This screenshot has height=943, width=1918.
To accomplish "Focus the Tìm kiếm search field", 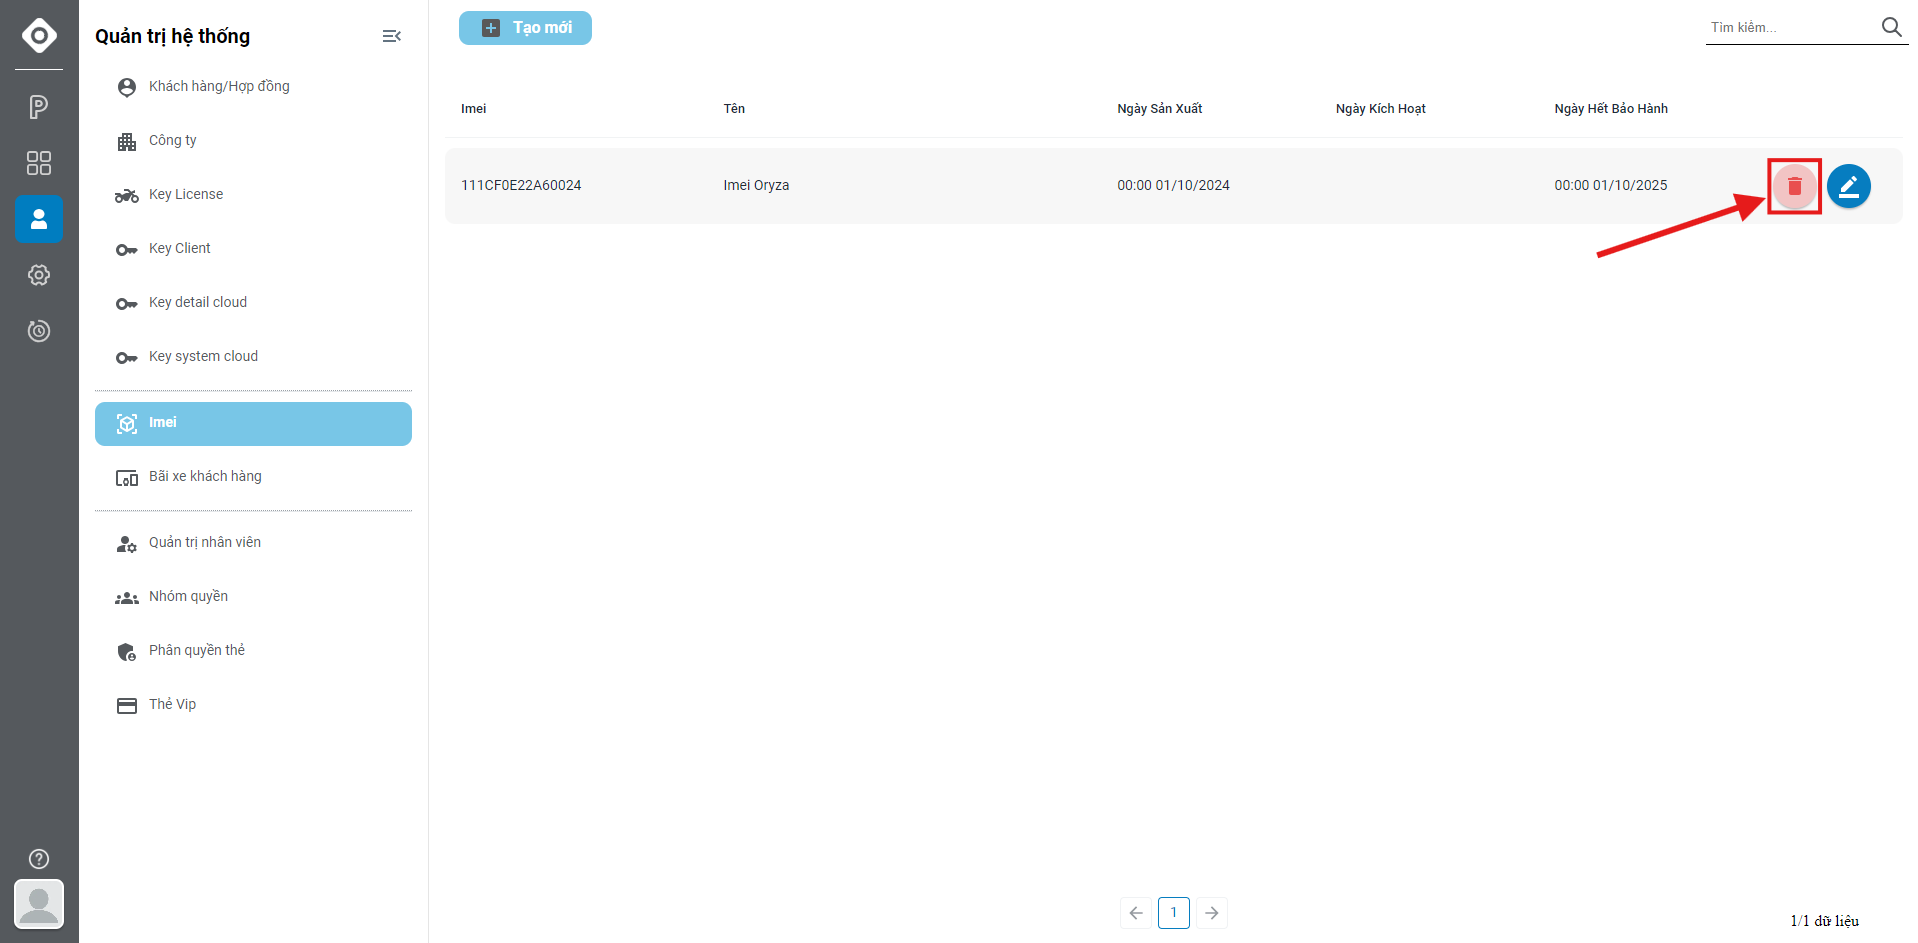I will (x=1792, y=28).
